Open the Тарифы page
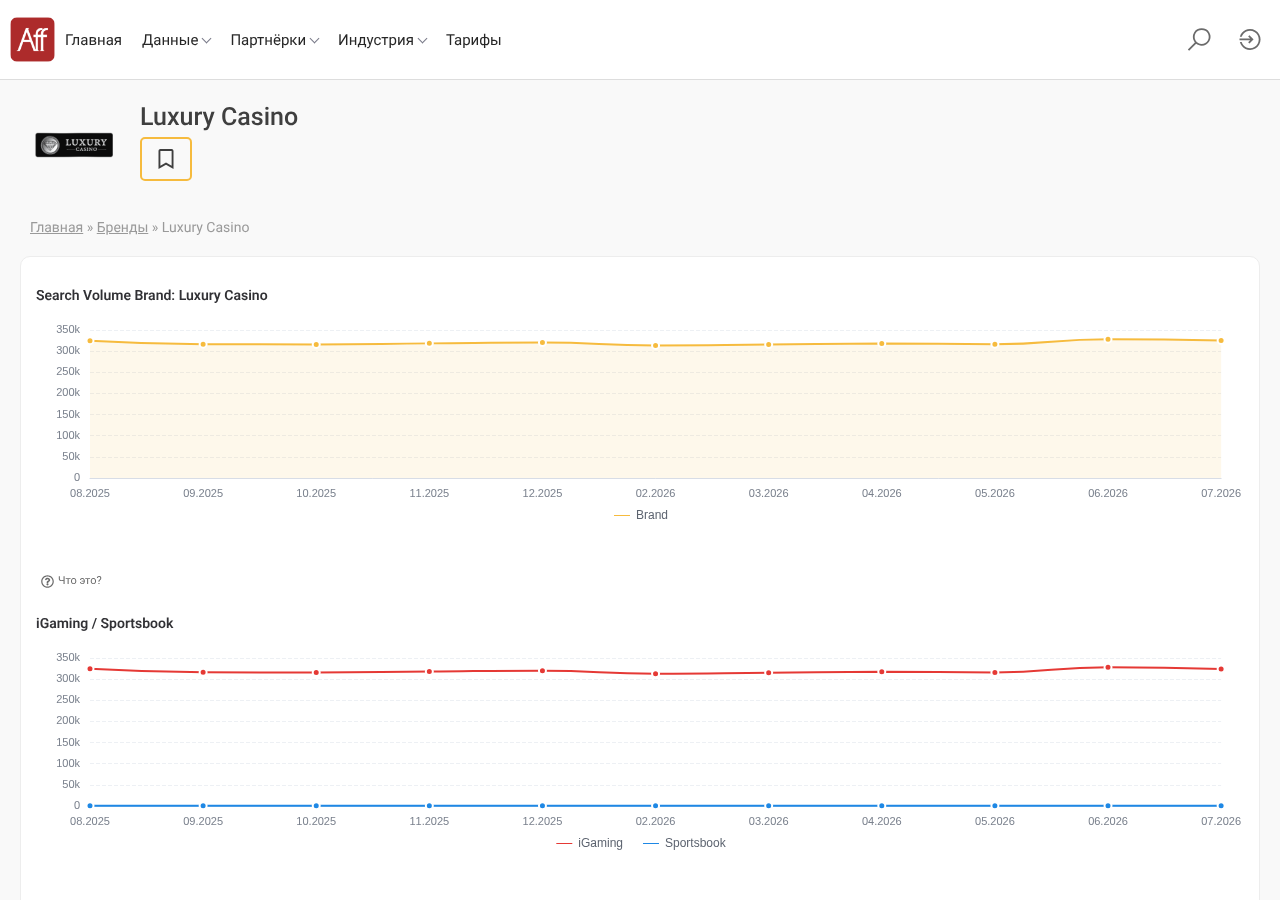The image size is (1280, 900). pyautogui.click(x=474, y=40)
